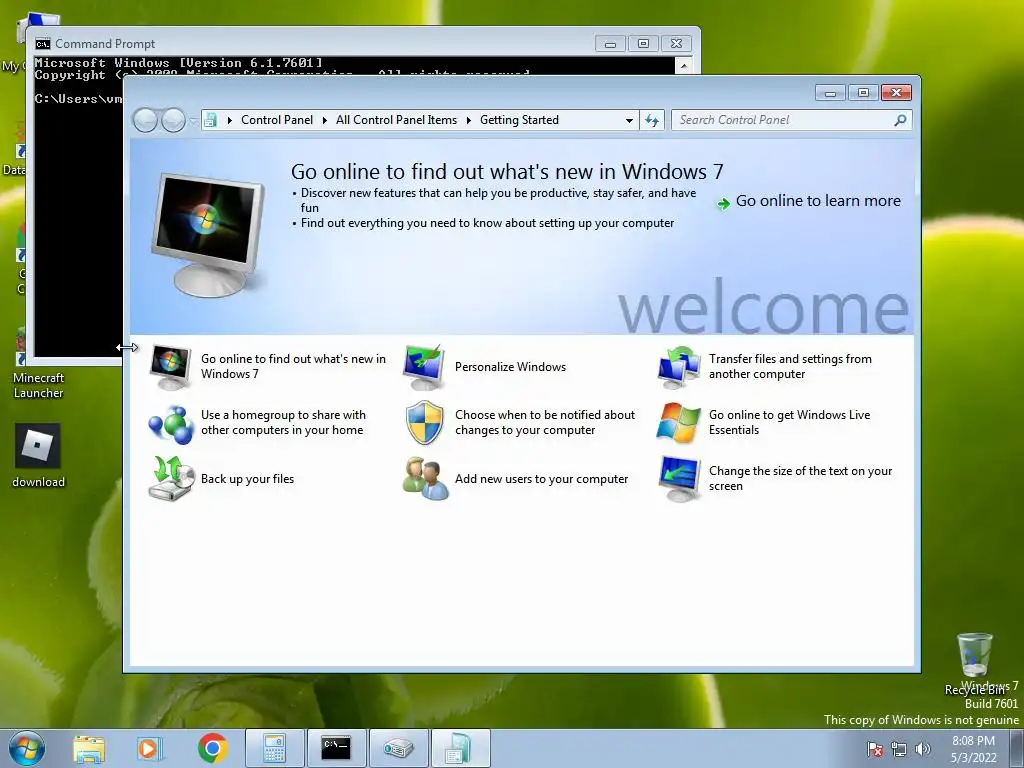The width and height of the screenshot is (1024, 768).
Task: Click Command Prompt scrollbar up arrow
Action: [683, 65]
